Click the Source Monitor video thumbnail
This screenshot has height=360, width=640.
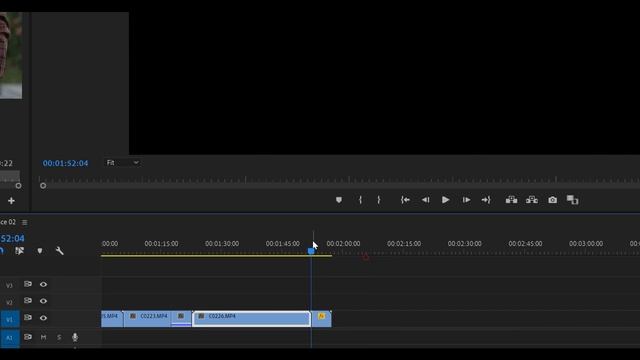point(11,55)
